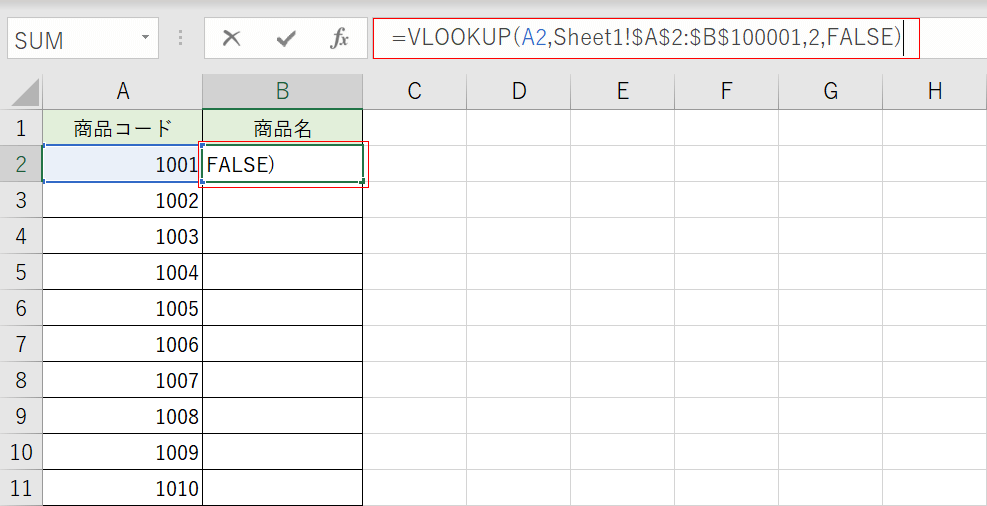Select all cells using corner triangle
987x506 pixels.
(25, 93)
